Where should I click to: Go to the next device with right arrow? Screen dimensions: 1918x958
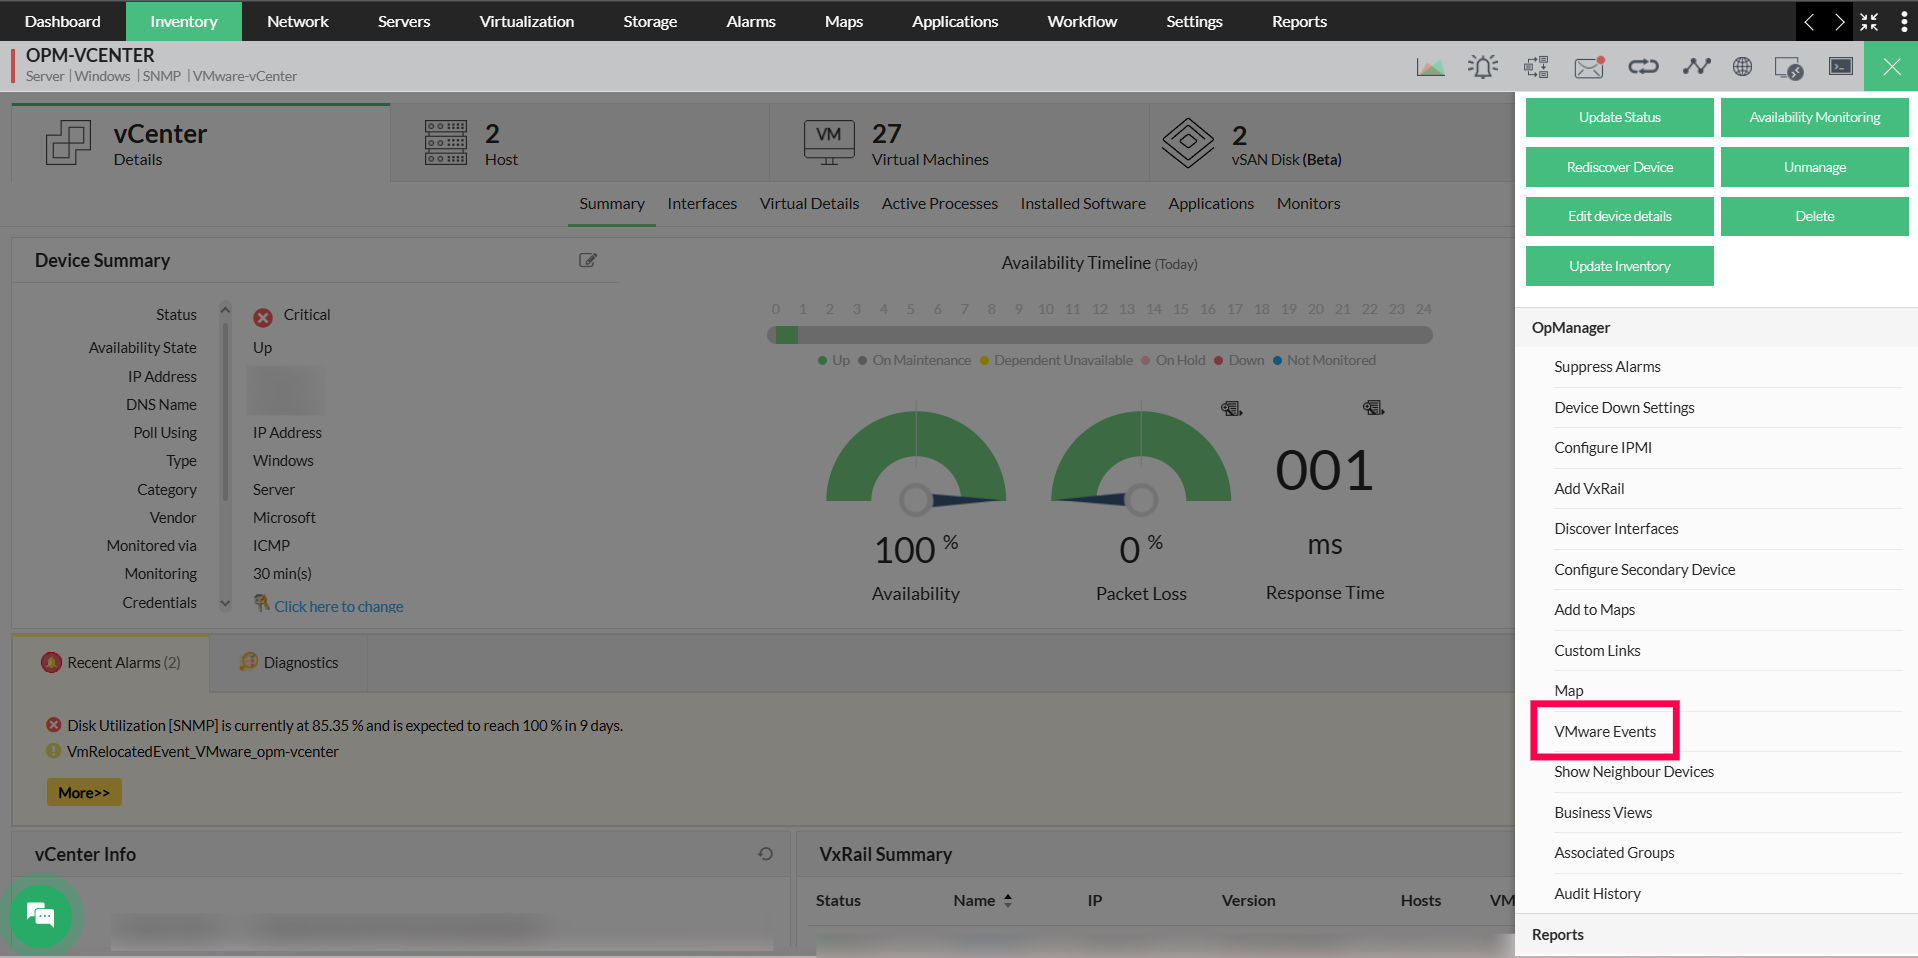coord(1839,21)
